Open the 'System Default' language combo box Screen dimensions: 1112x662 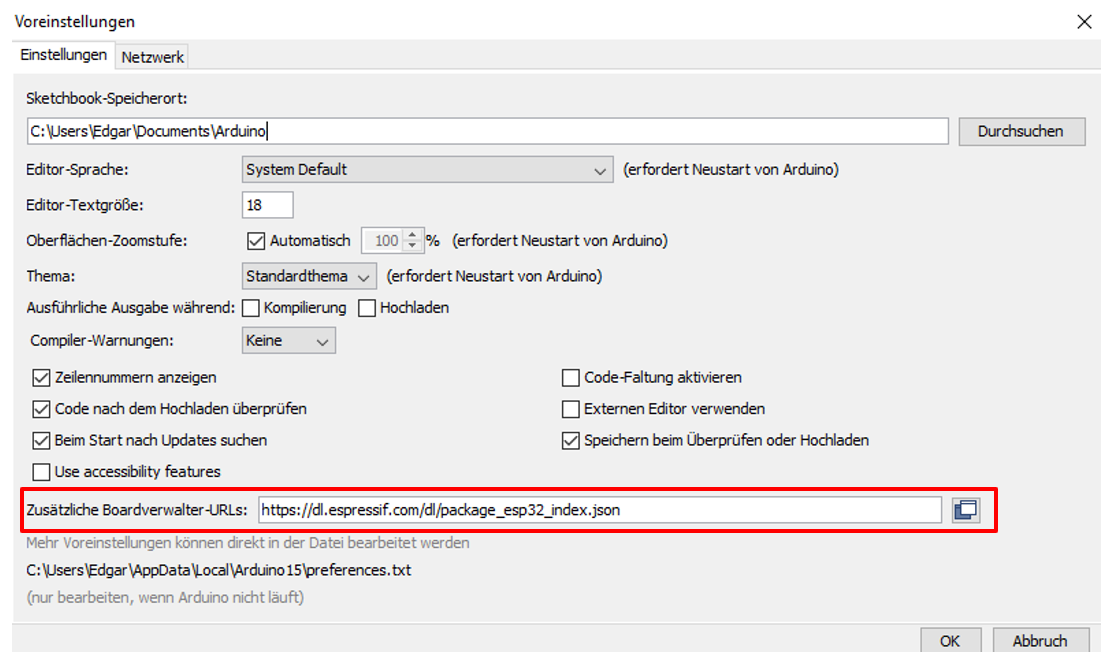point(420,169)
